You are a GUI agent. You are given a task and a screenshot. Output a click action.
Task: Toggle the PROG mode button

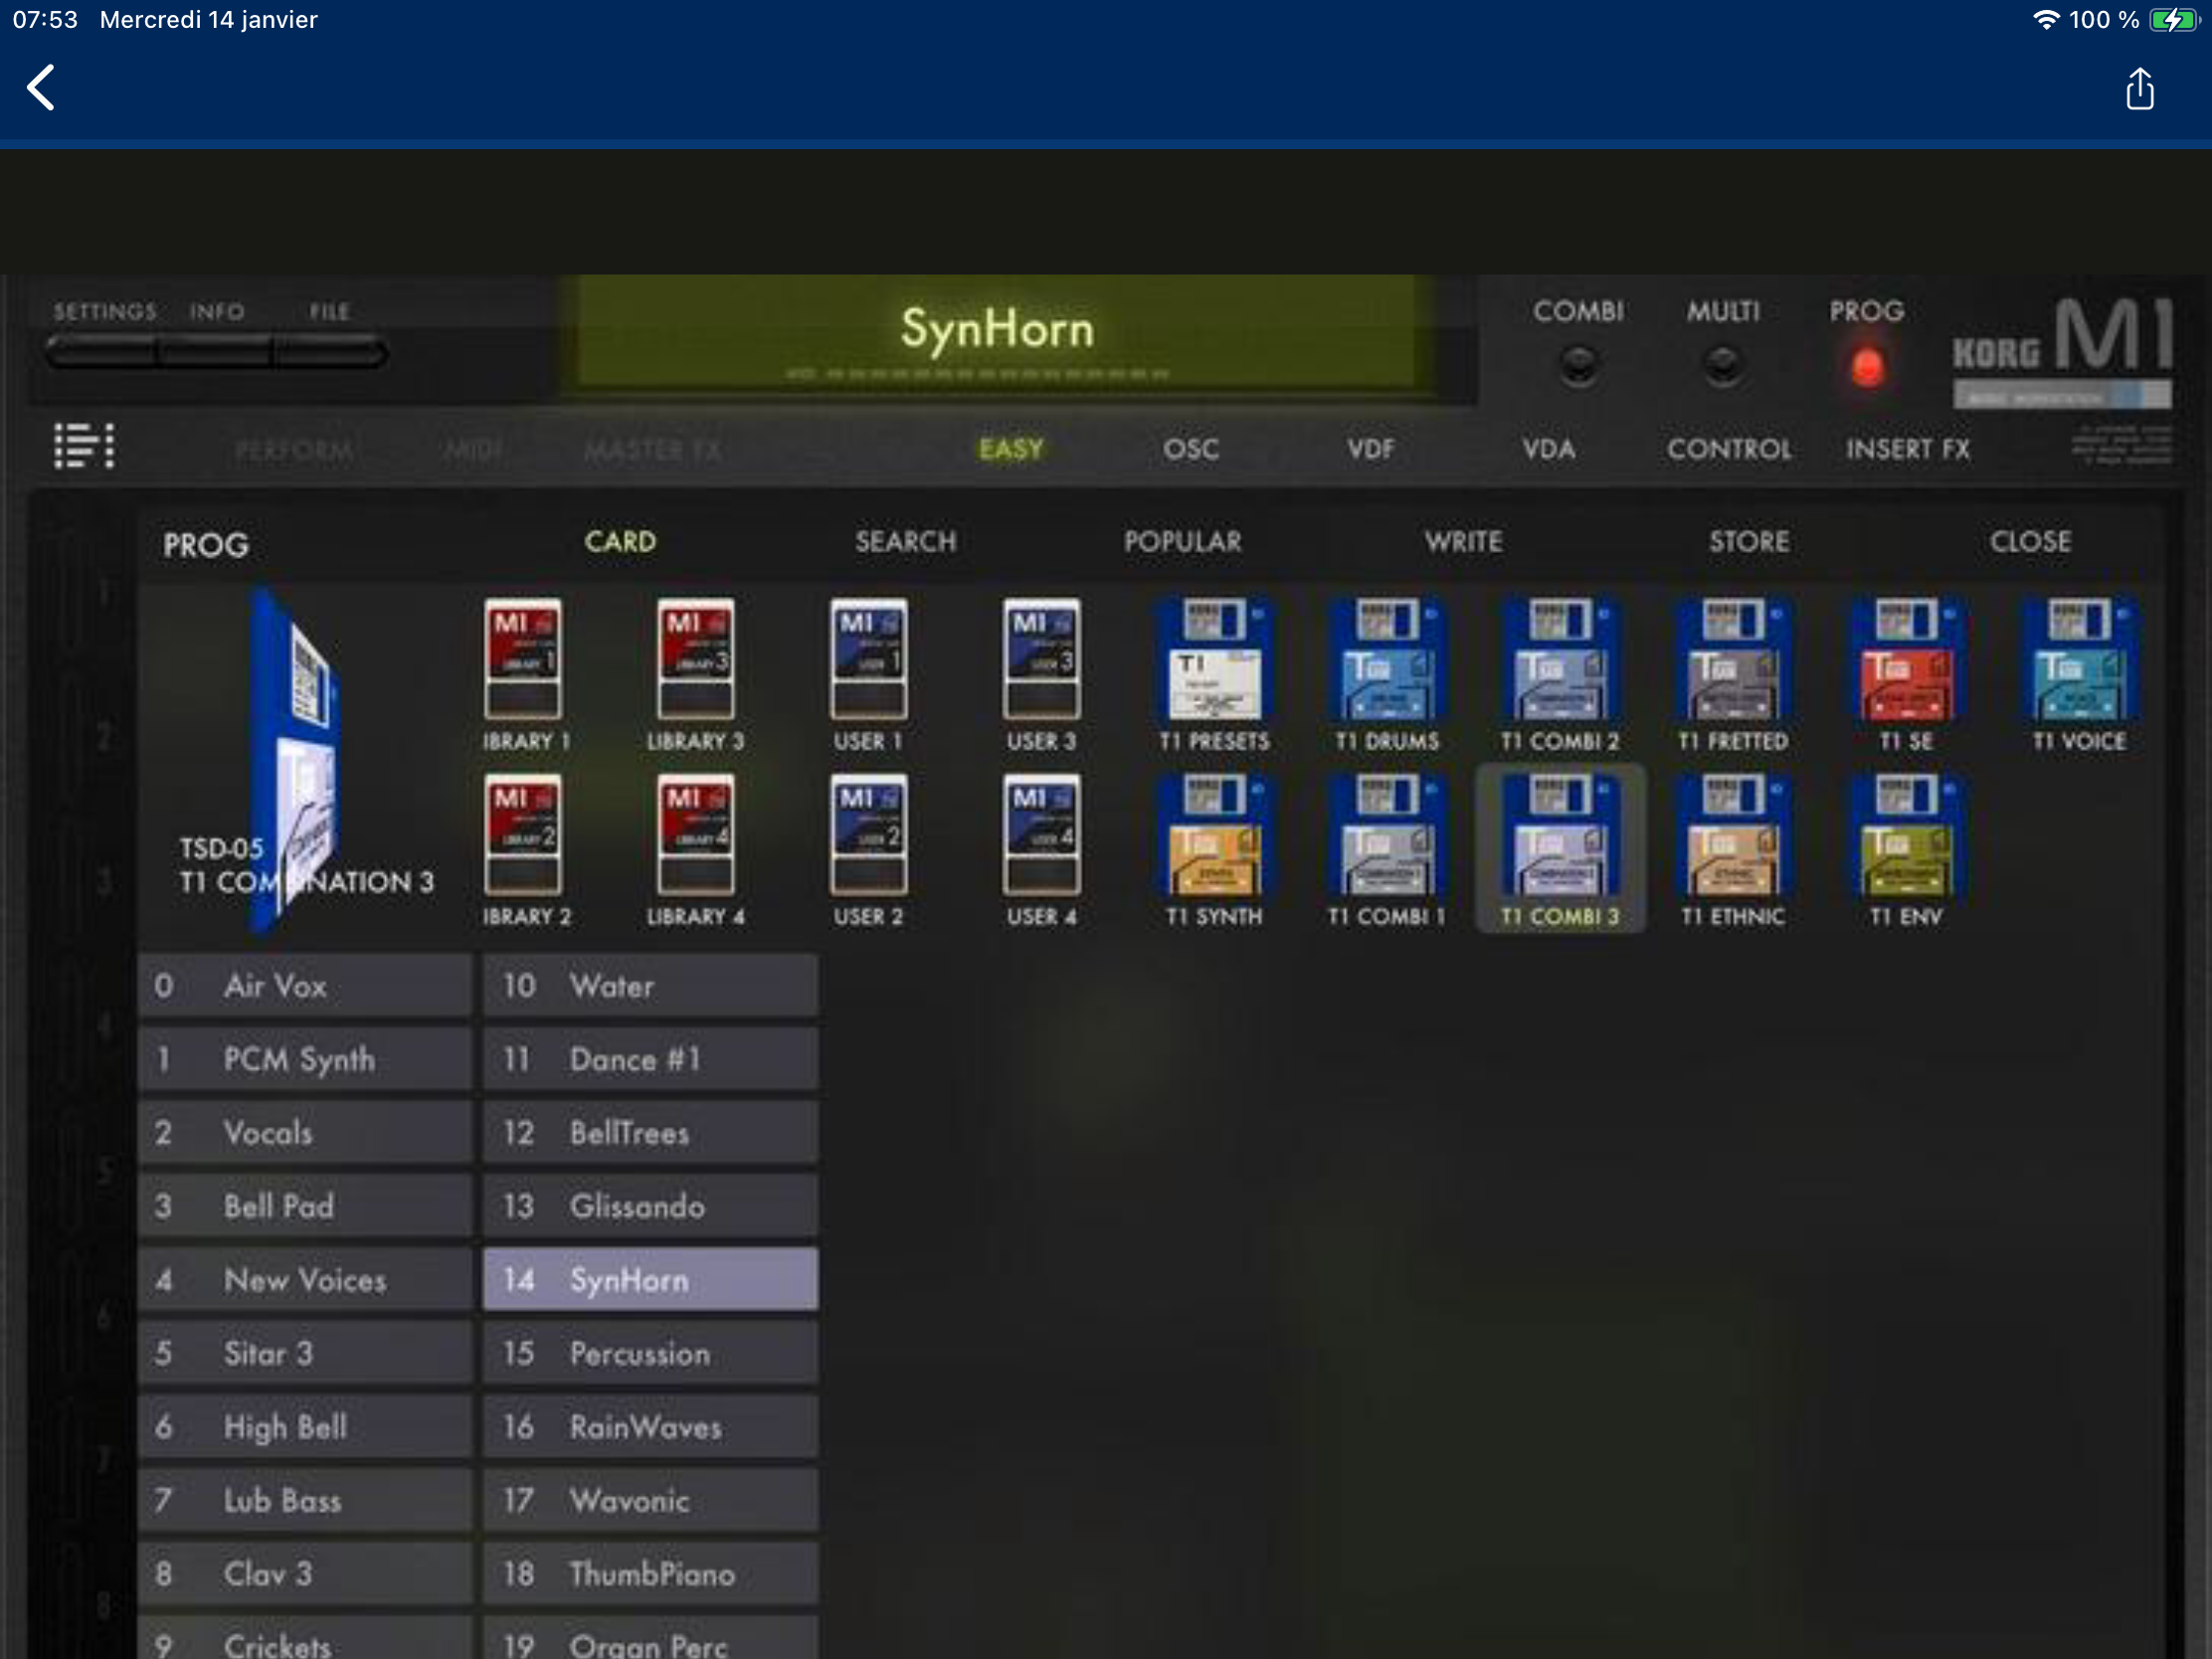(1866, 367)
